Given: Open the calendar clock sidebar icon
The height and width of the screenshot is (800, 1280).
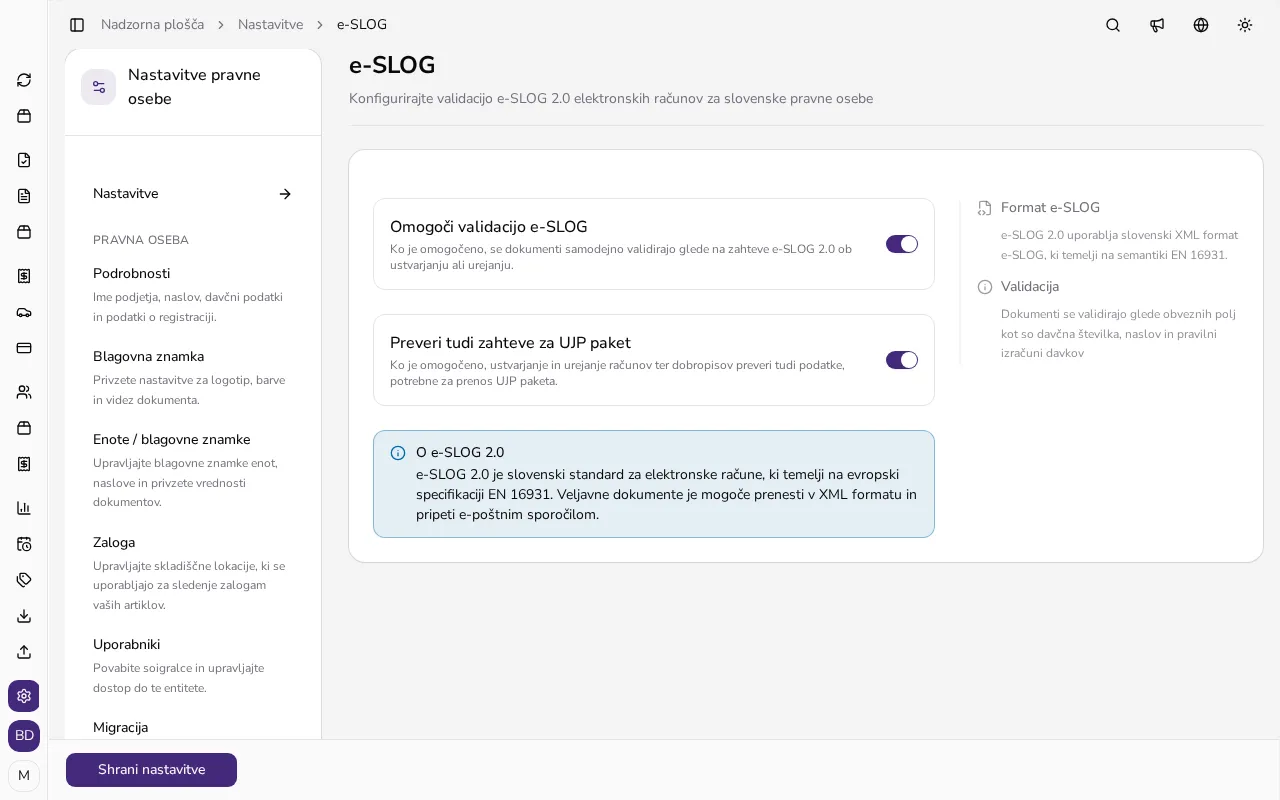Looking at the screenshot, I should click(24, 544).
